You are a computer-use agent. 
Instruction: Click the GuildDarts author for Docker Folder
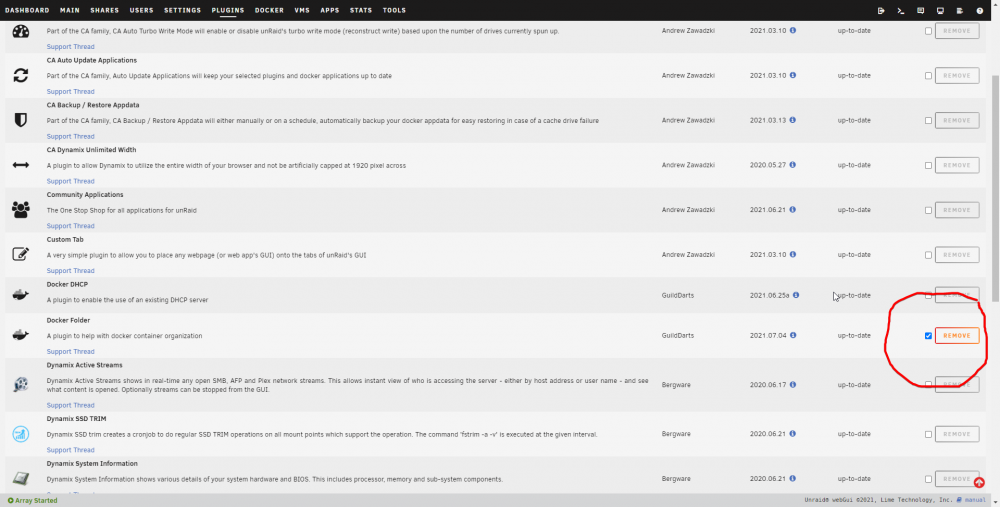(677, 335)
